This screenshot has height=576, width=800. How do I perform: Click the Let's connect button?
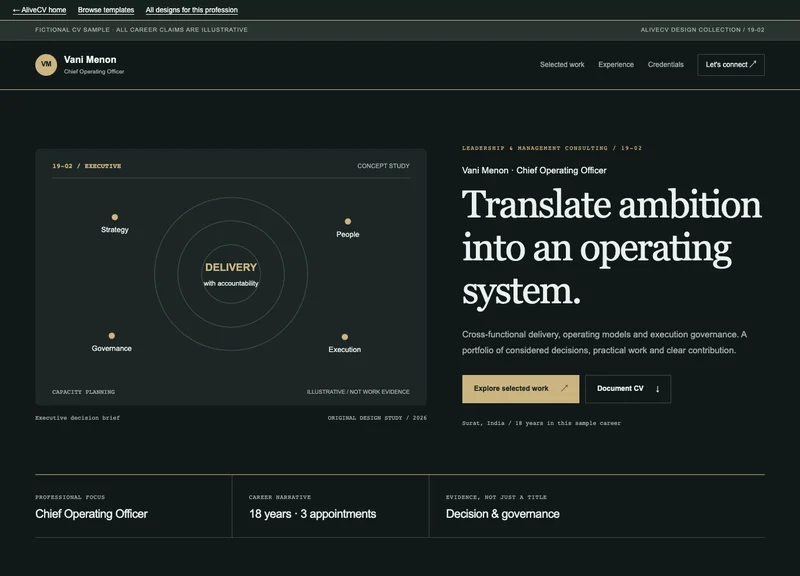pyautogui.click(x=731, y=65)
